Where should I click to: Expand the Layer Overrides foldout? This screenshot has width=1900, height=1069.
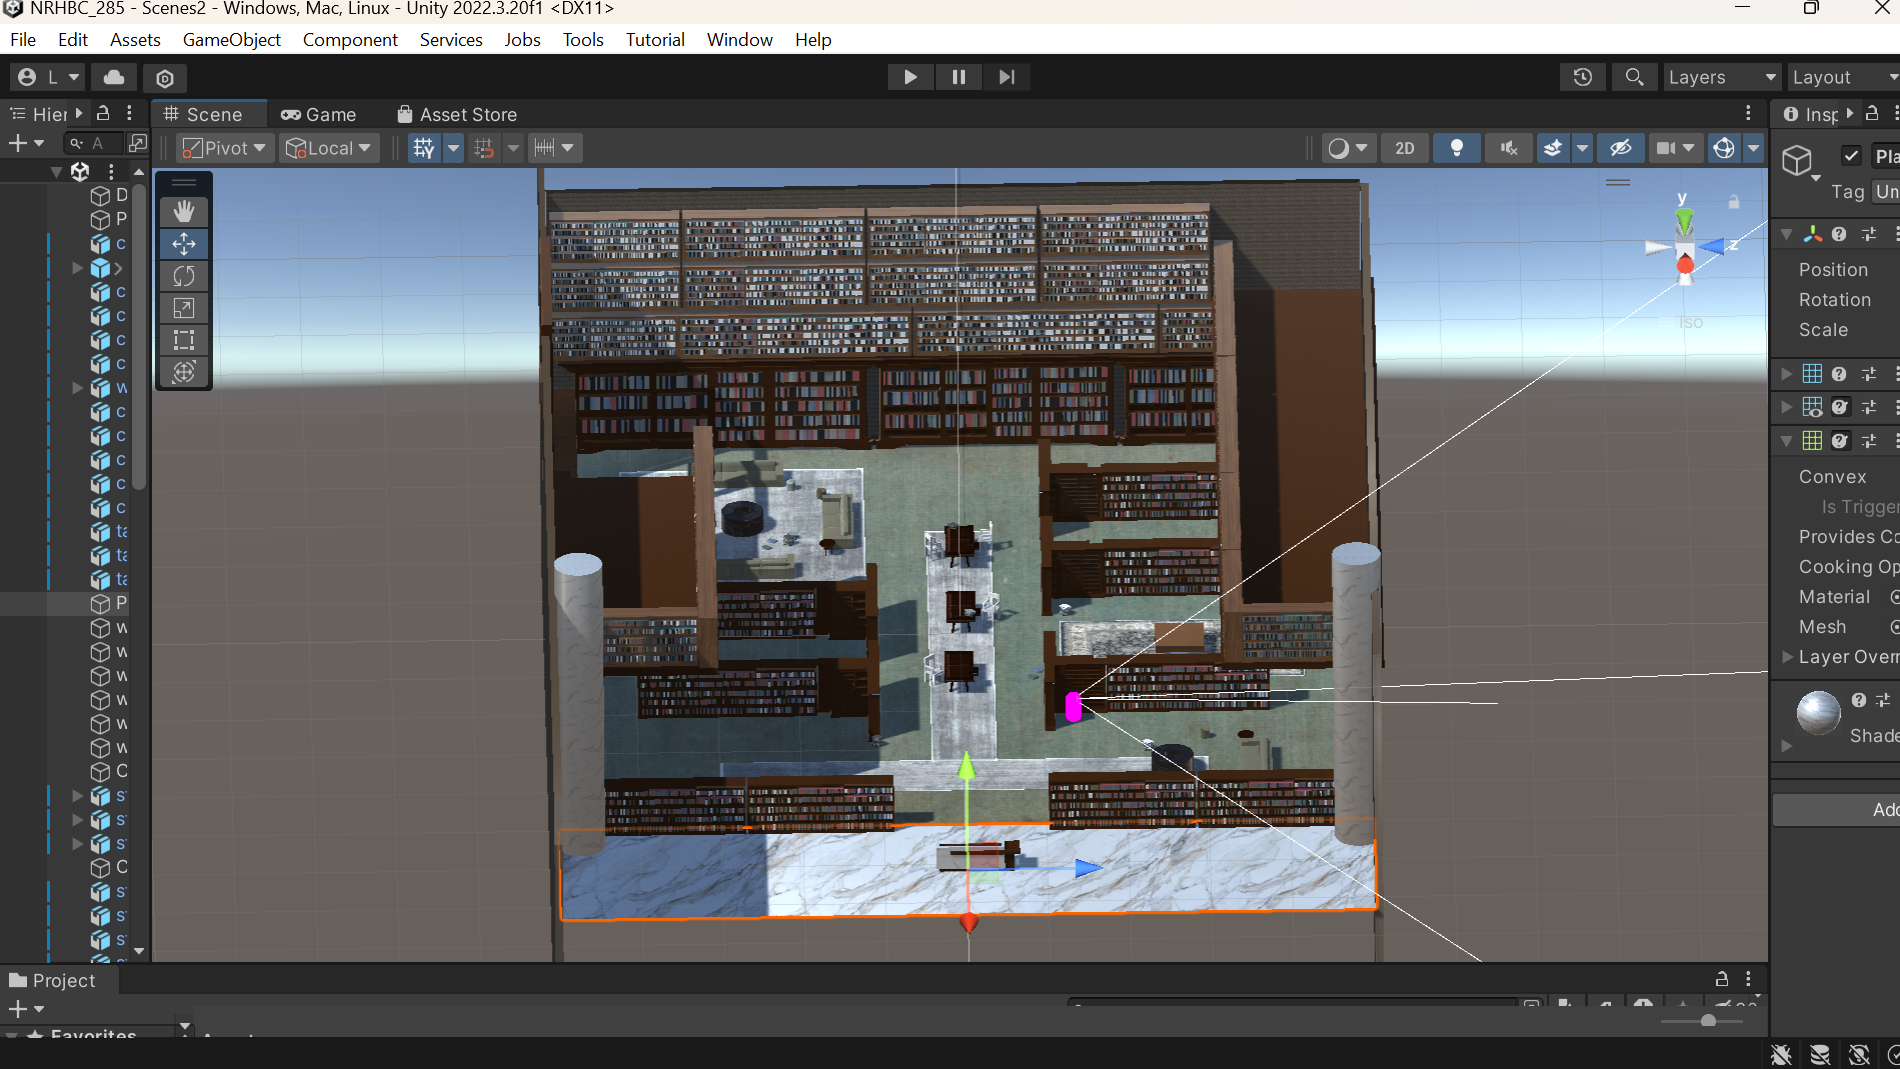pos(1788,657)
